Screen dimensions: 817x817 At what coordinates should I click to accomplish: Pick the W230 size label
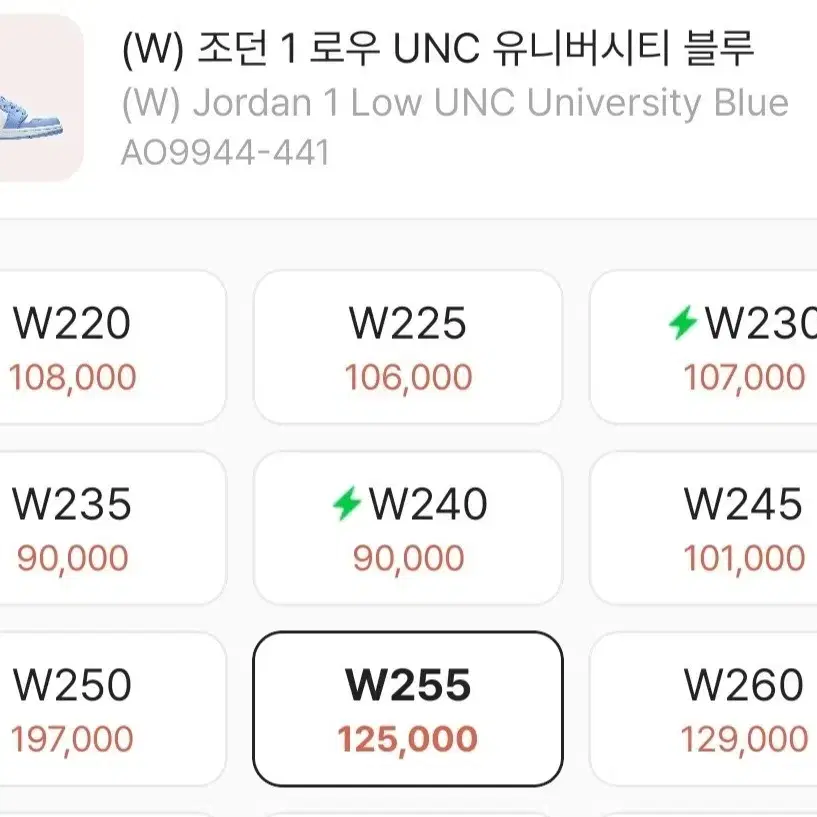click(x=760, y=323)
